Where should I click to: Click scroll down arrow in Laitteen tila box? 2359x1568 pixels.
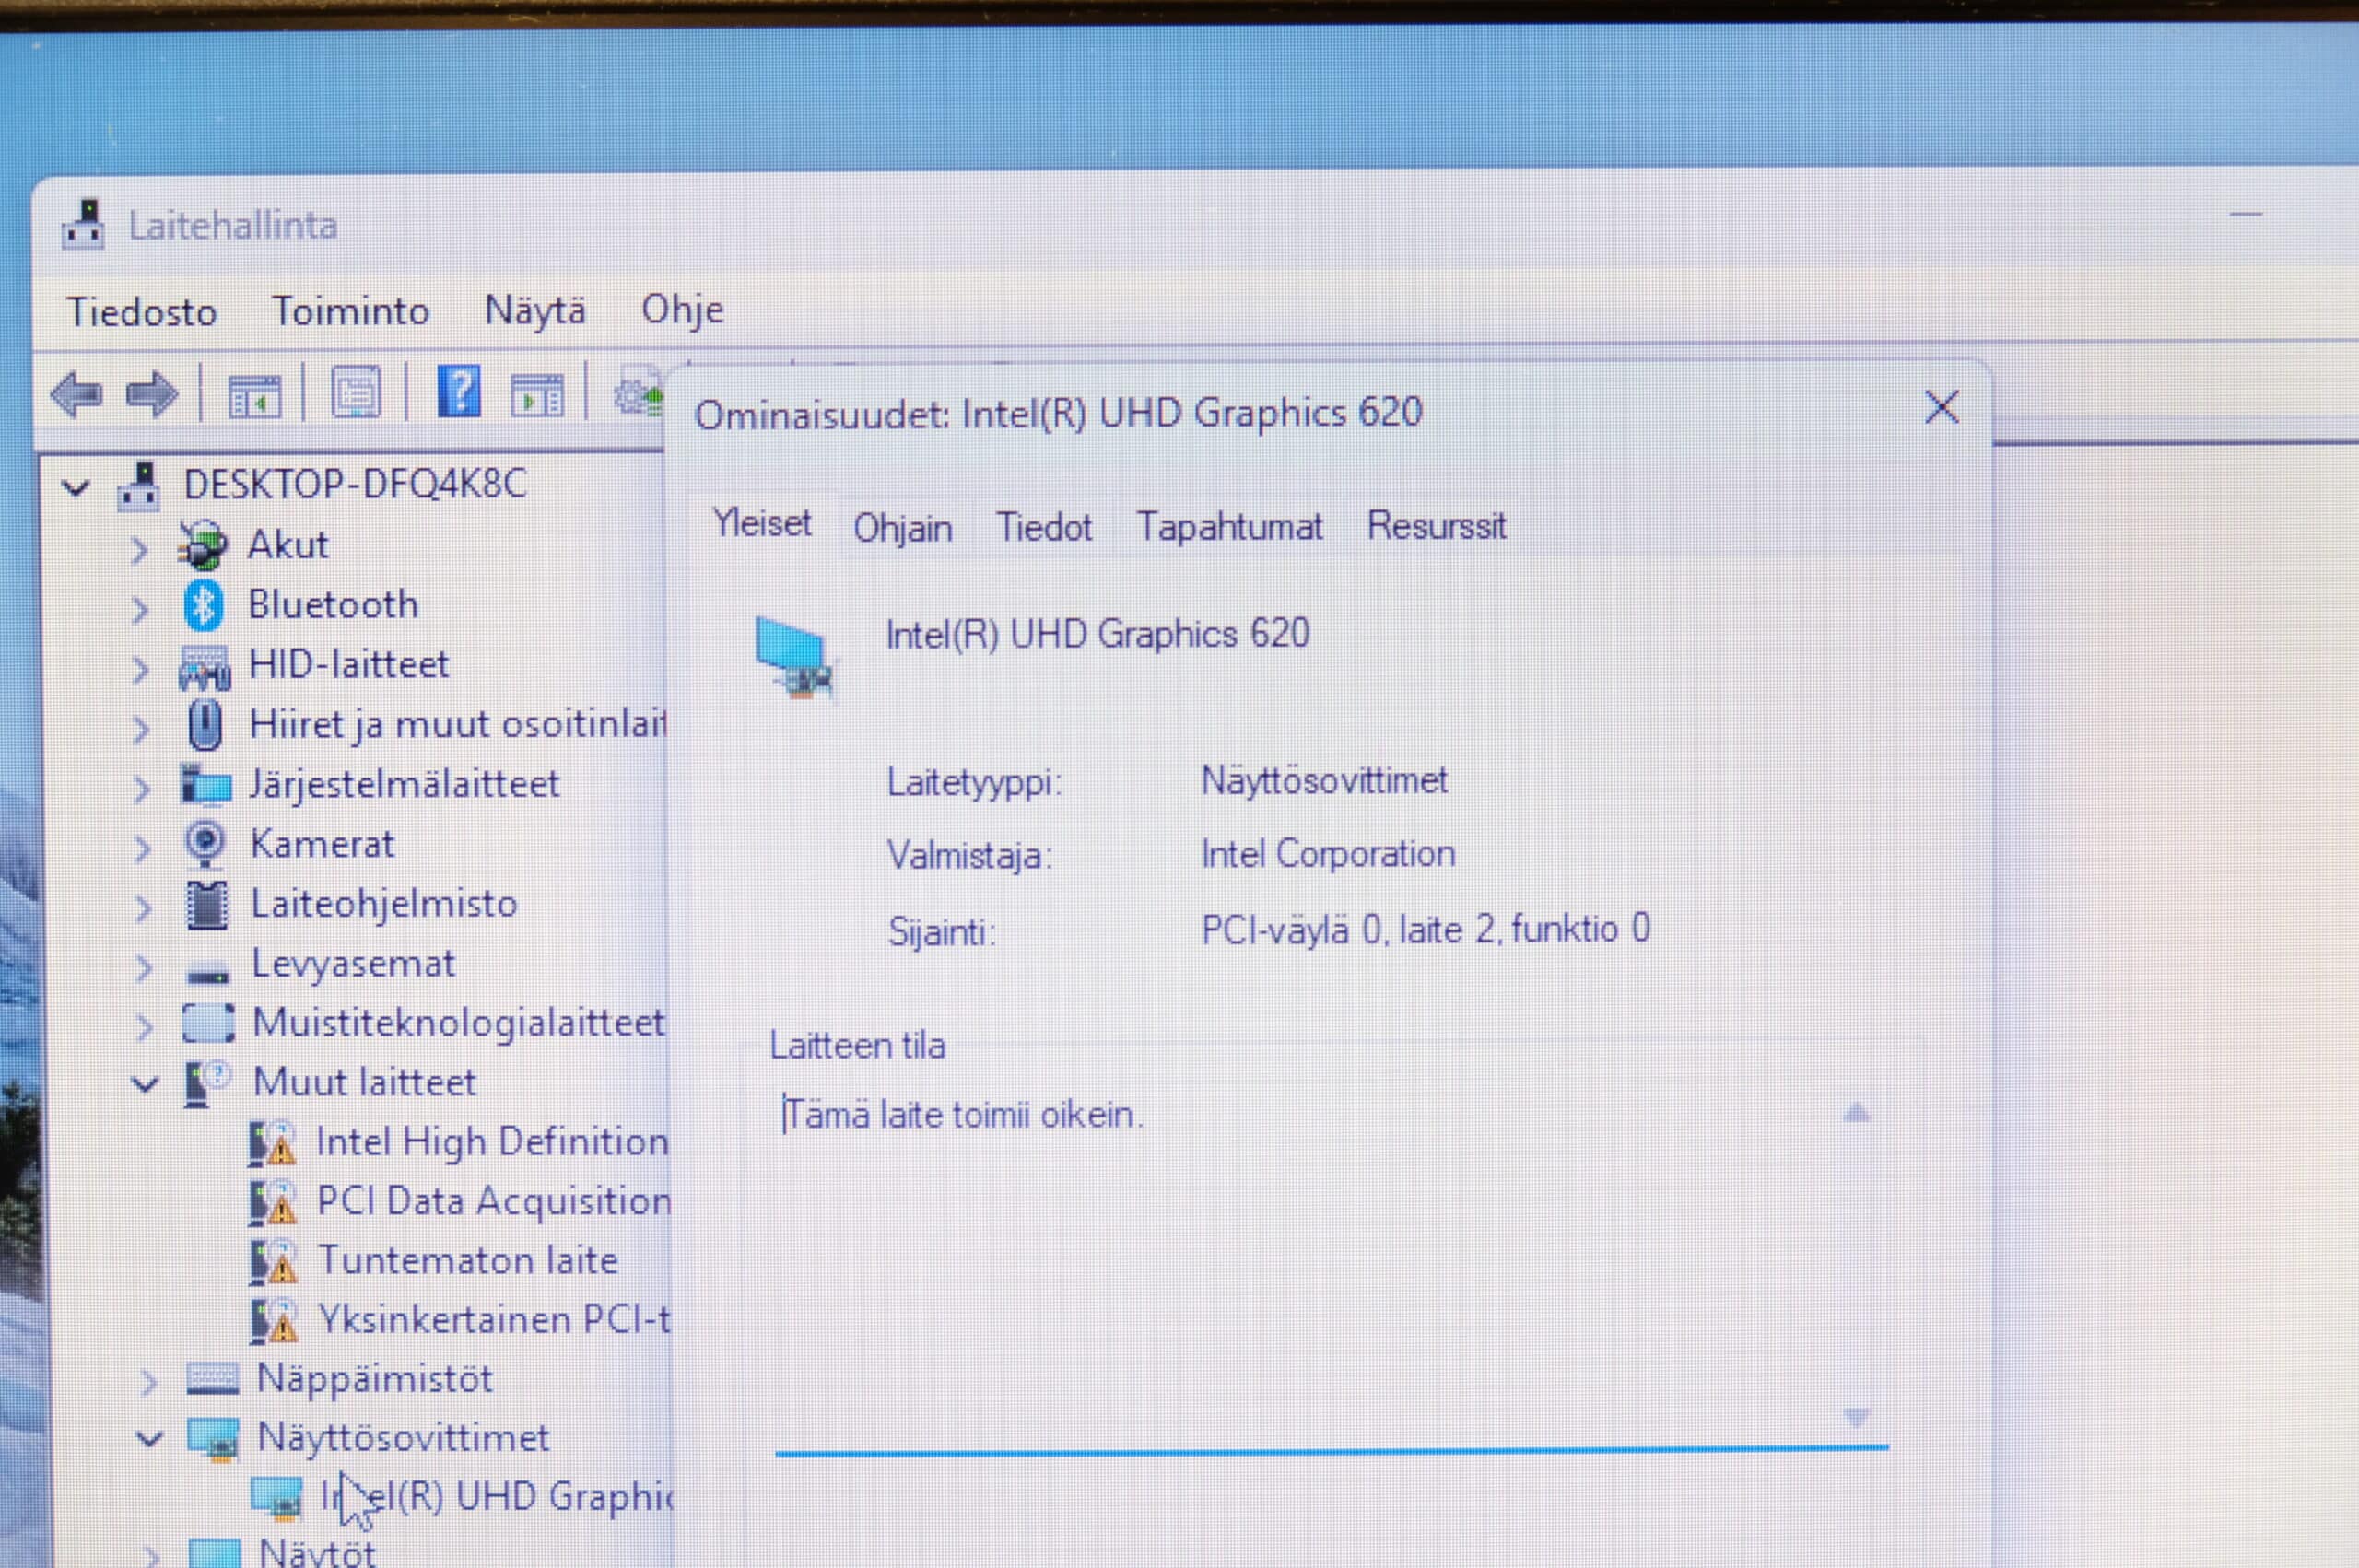(1856, 1416)
